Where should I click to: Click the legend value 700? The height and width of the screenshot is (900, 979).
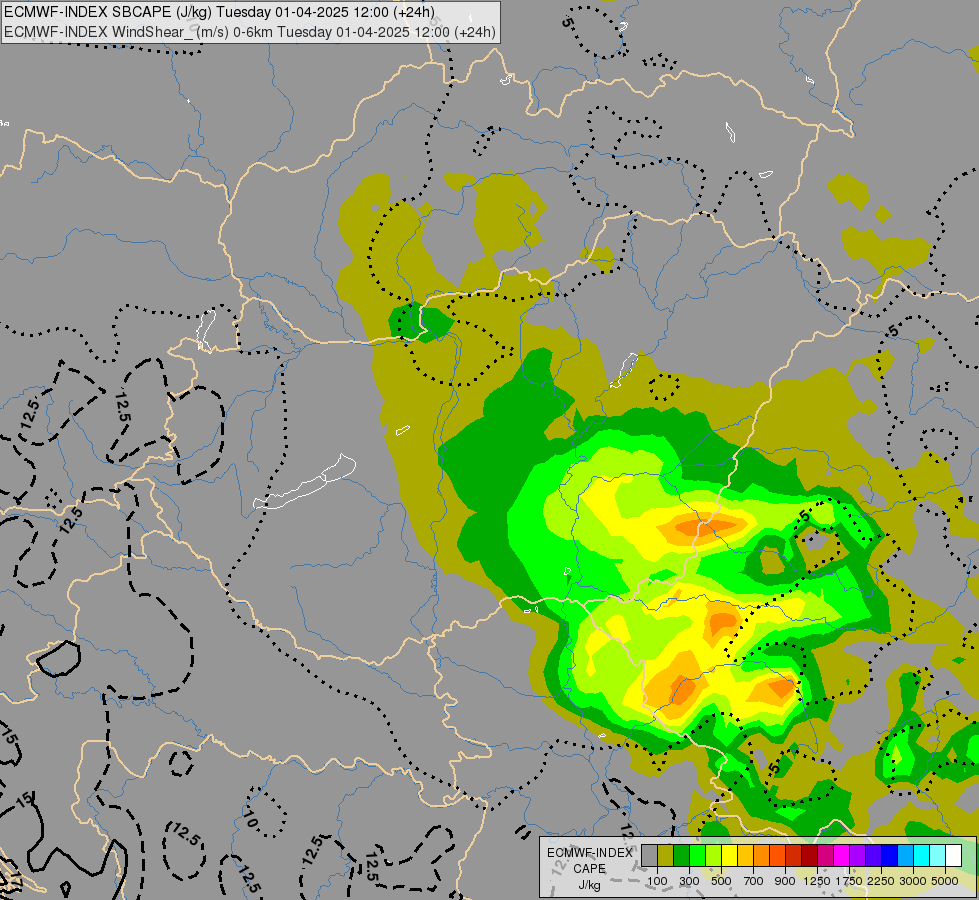(x=754, y=881)
